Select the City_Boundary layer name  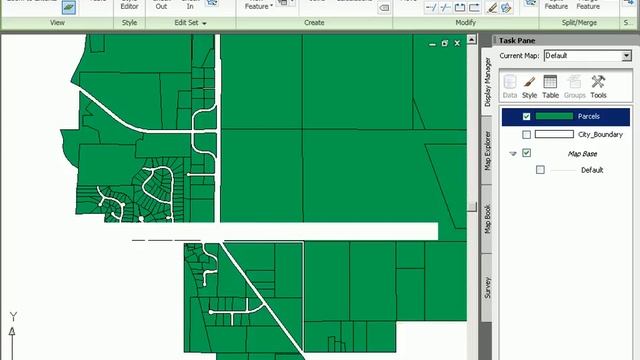[600, 134]
